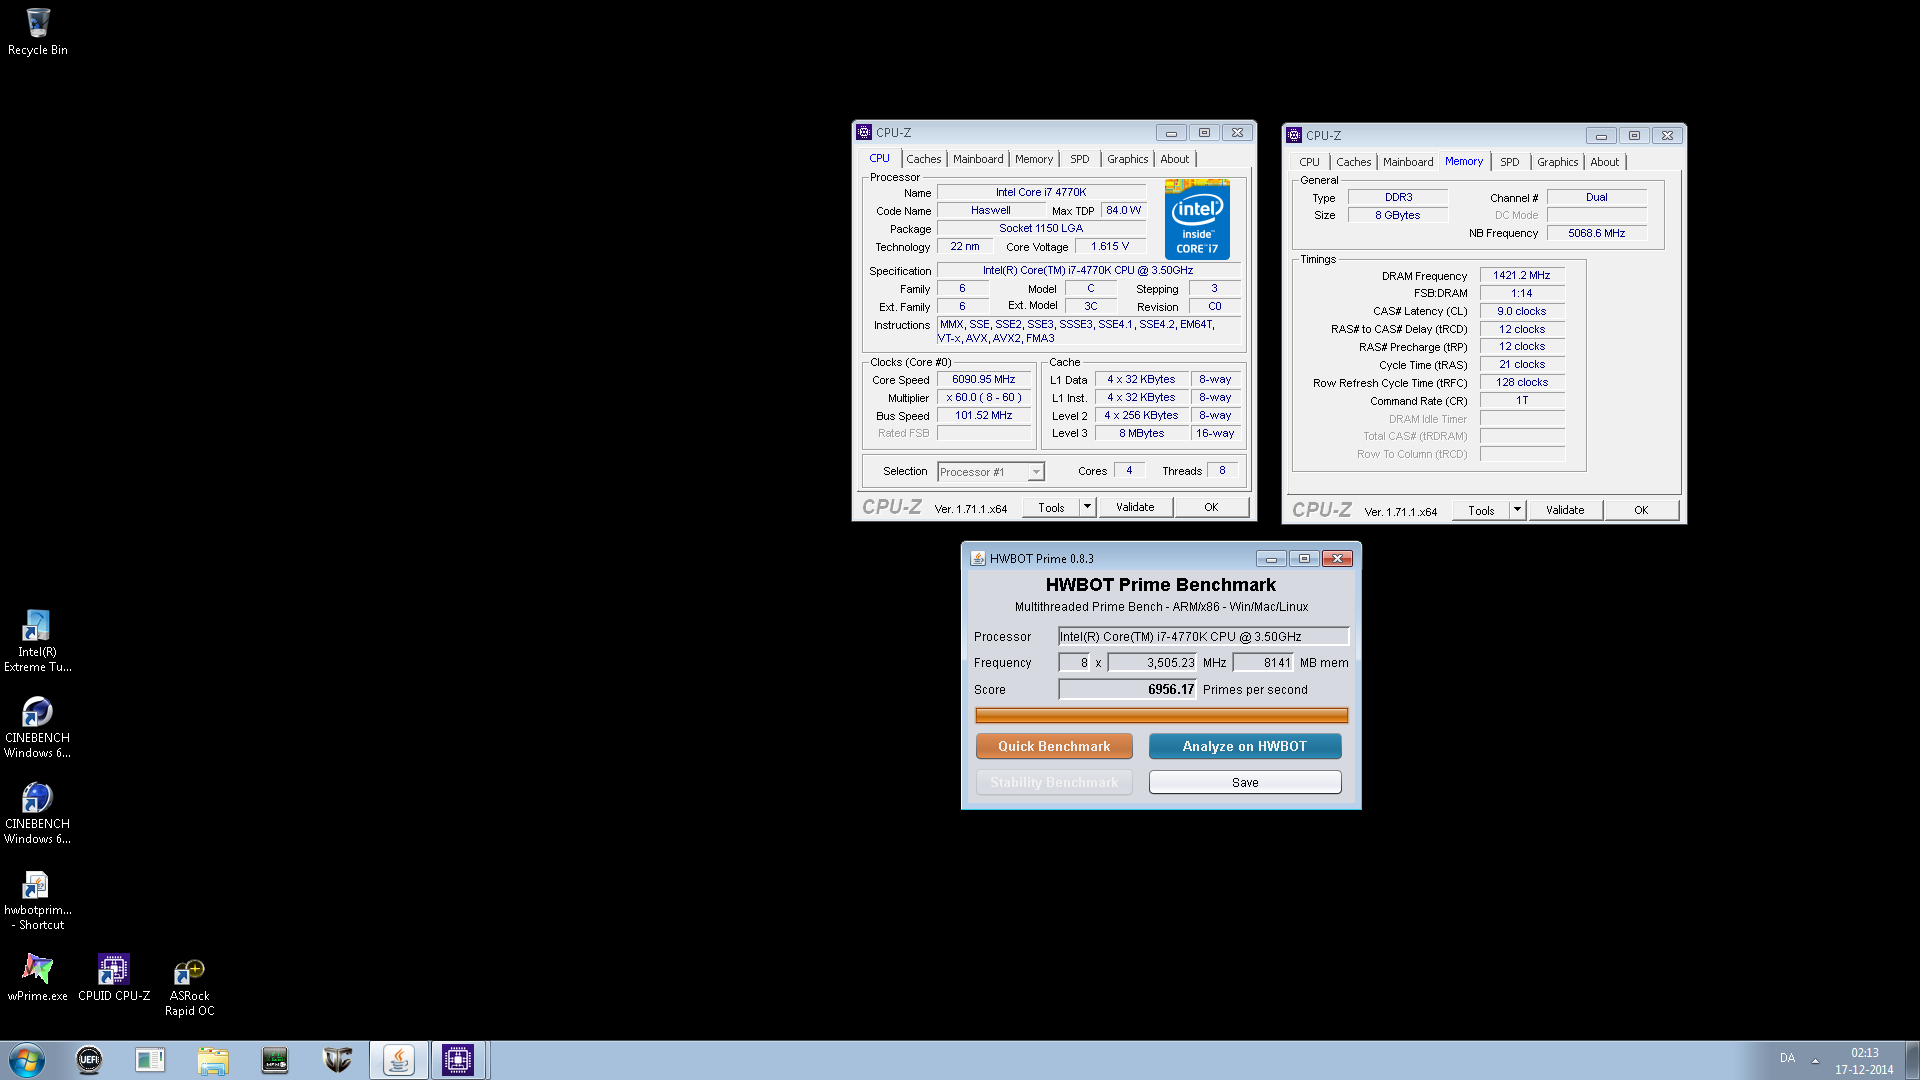The width and height of the screenshot is (1920, 1080).
Task: Switch to Caches tab in left CPU-Z
Action: [x=923, y=159]
